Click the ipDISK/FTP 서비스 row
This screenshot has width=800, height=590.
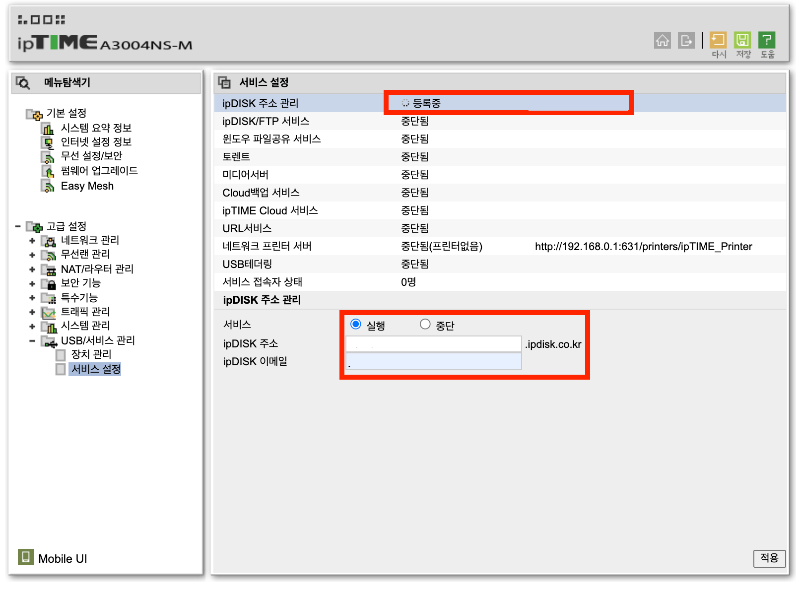pos(499,121)
